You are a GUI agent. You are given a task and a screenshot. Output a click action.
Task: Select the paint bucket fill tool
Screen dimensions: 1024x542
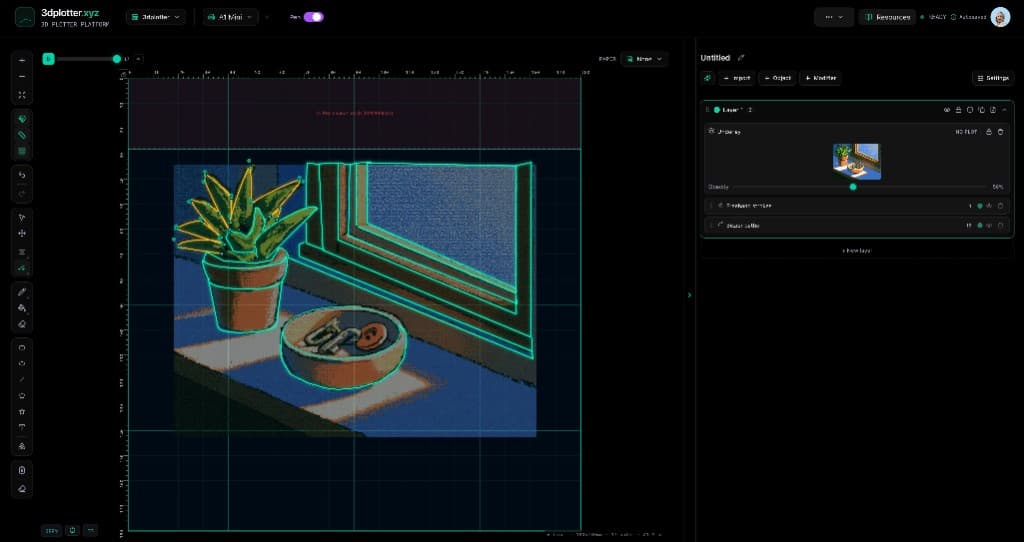(22, 308)
